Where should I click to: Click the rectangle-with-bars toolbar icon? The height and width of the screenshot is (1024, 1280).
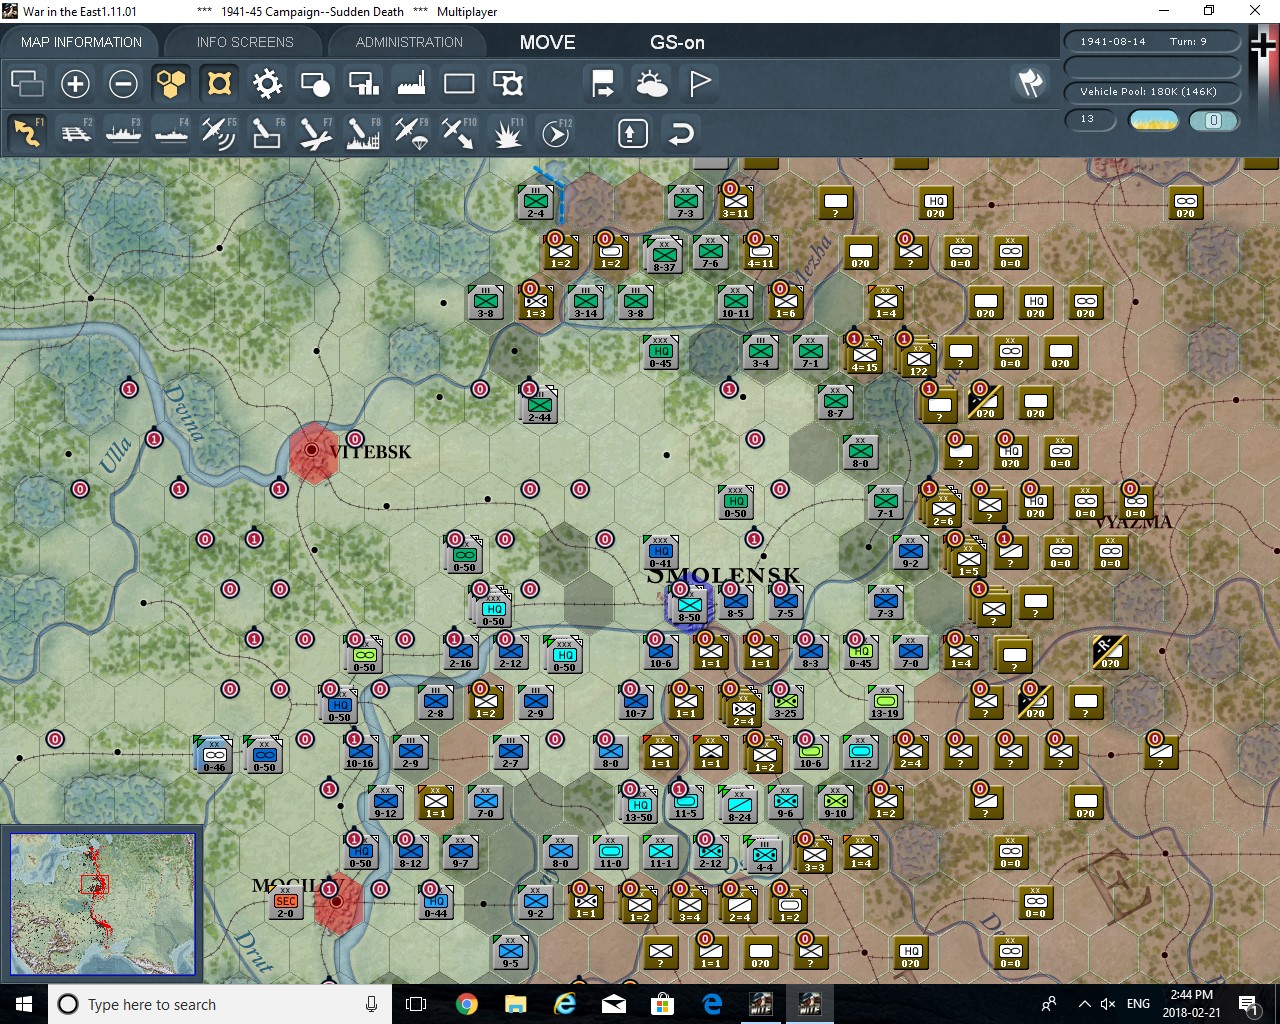click(x=363, y=84)
